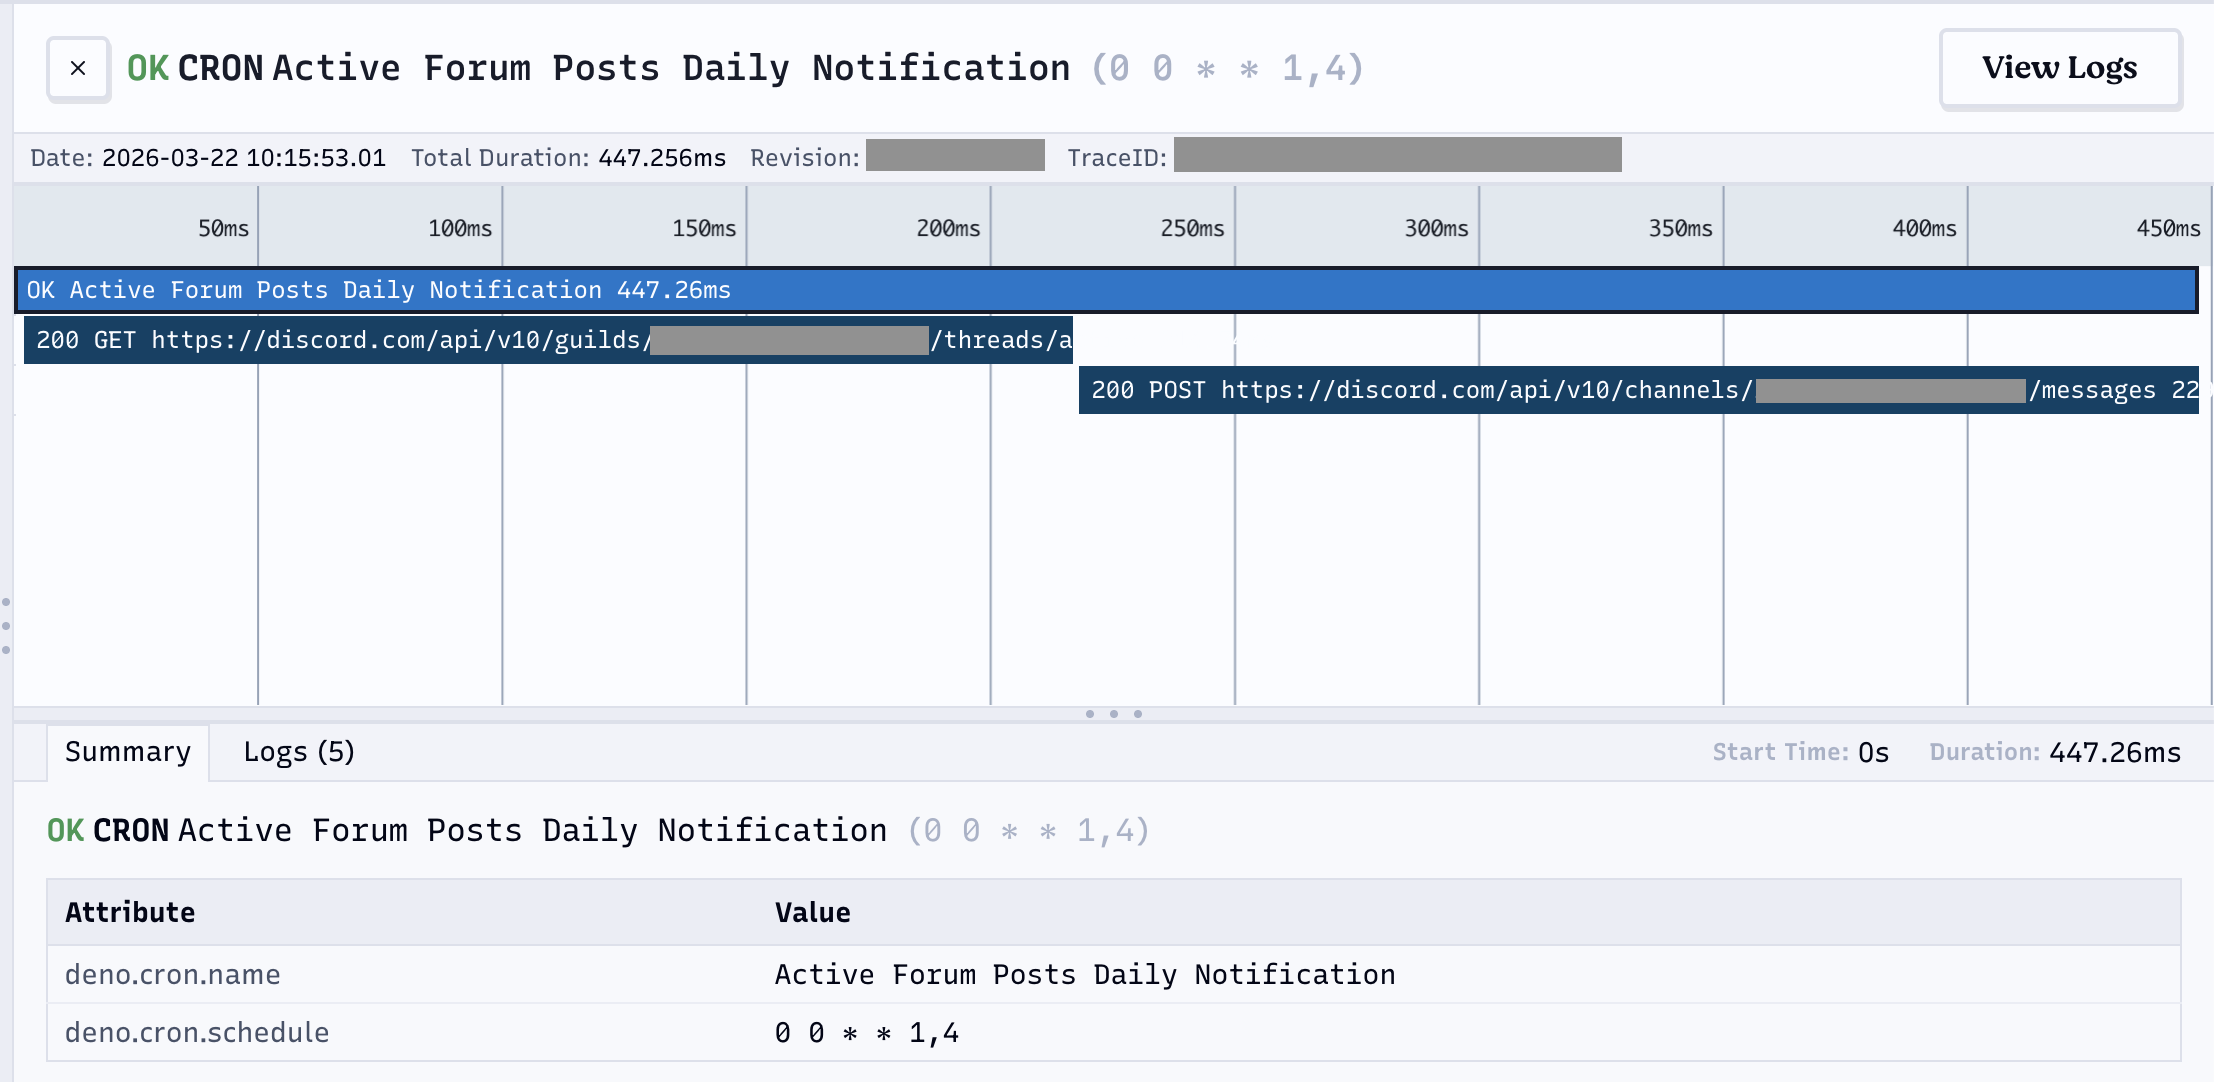This screenshot has width=2214, height=1082.
Task: Click the green OK status in header
Action: (148, 68)
